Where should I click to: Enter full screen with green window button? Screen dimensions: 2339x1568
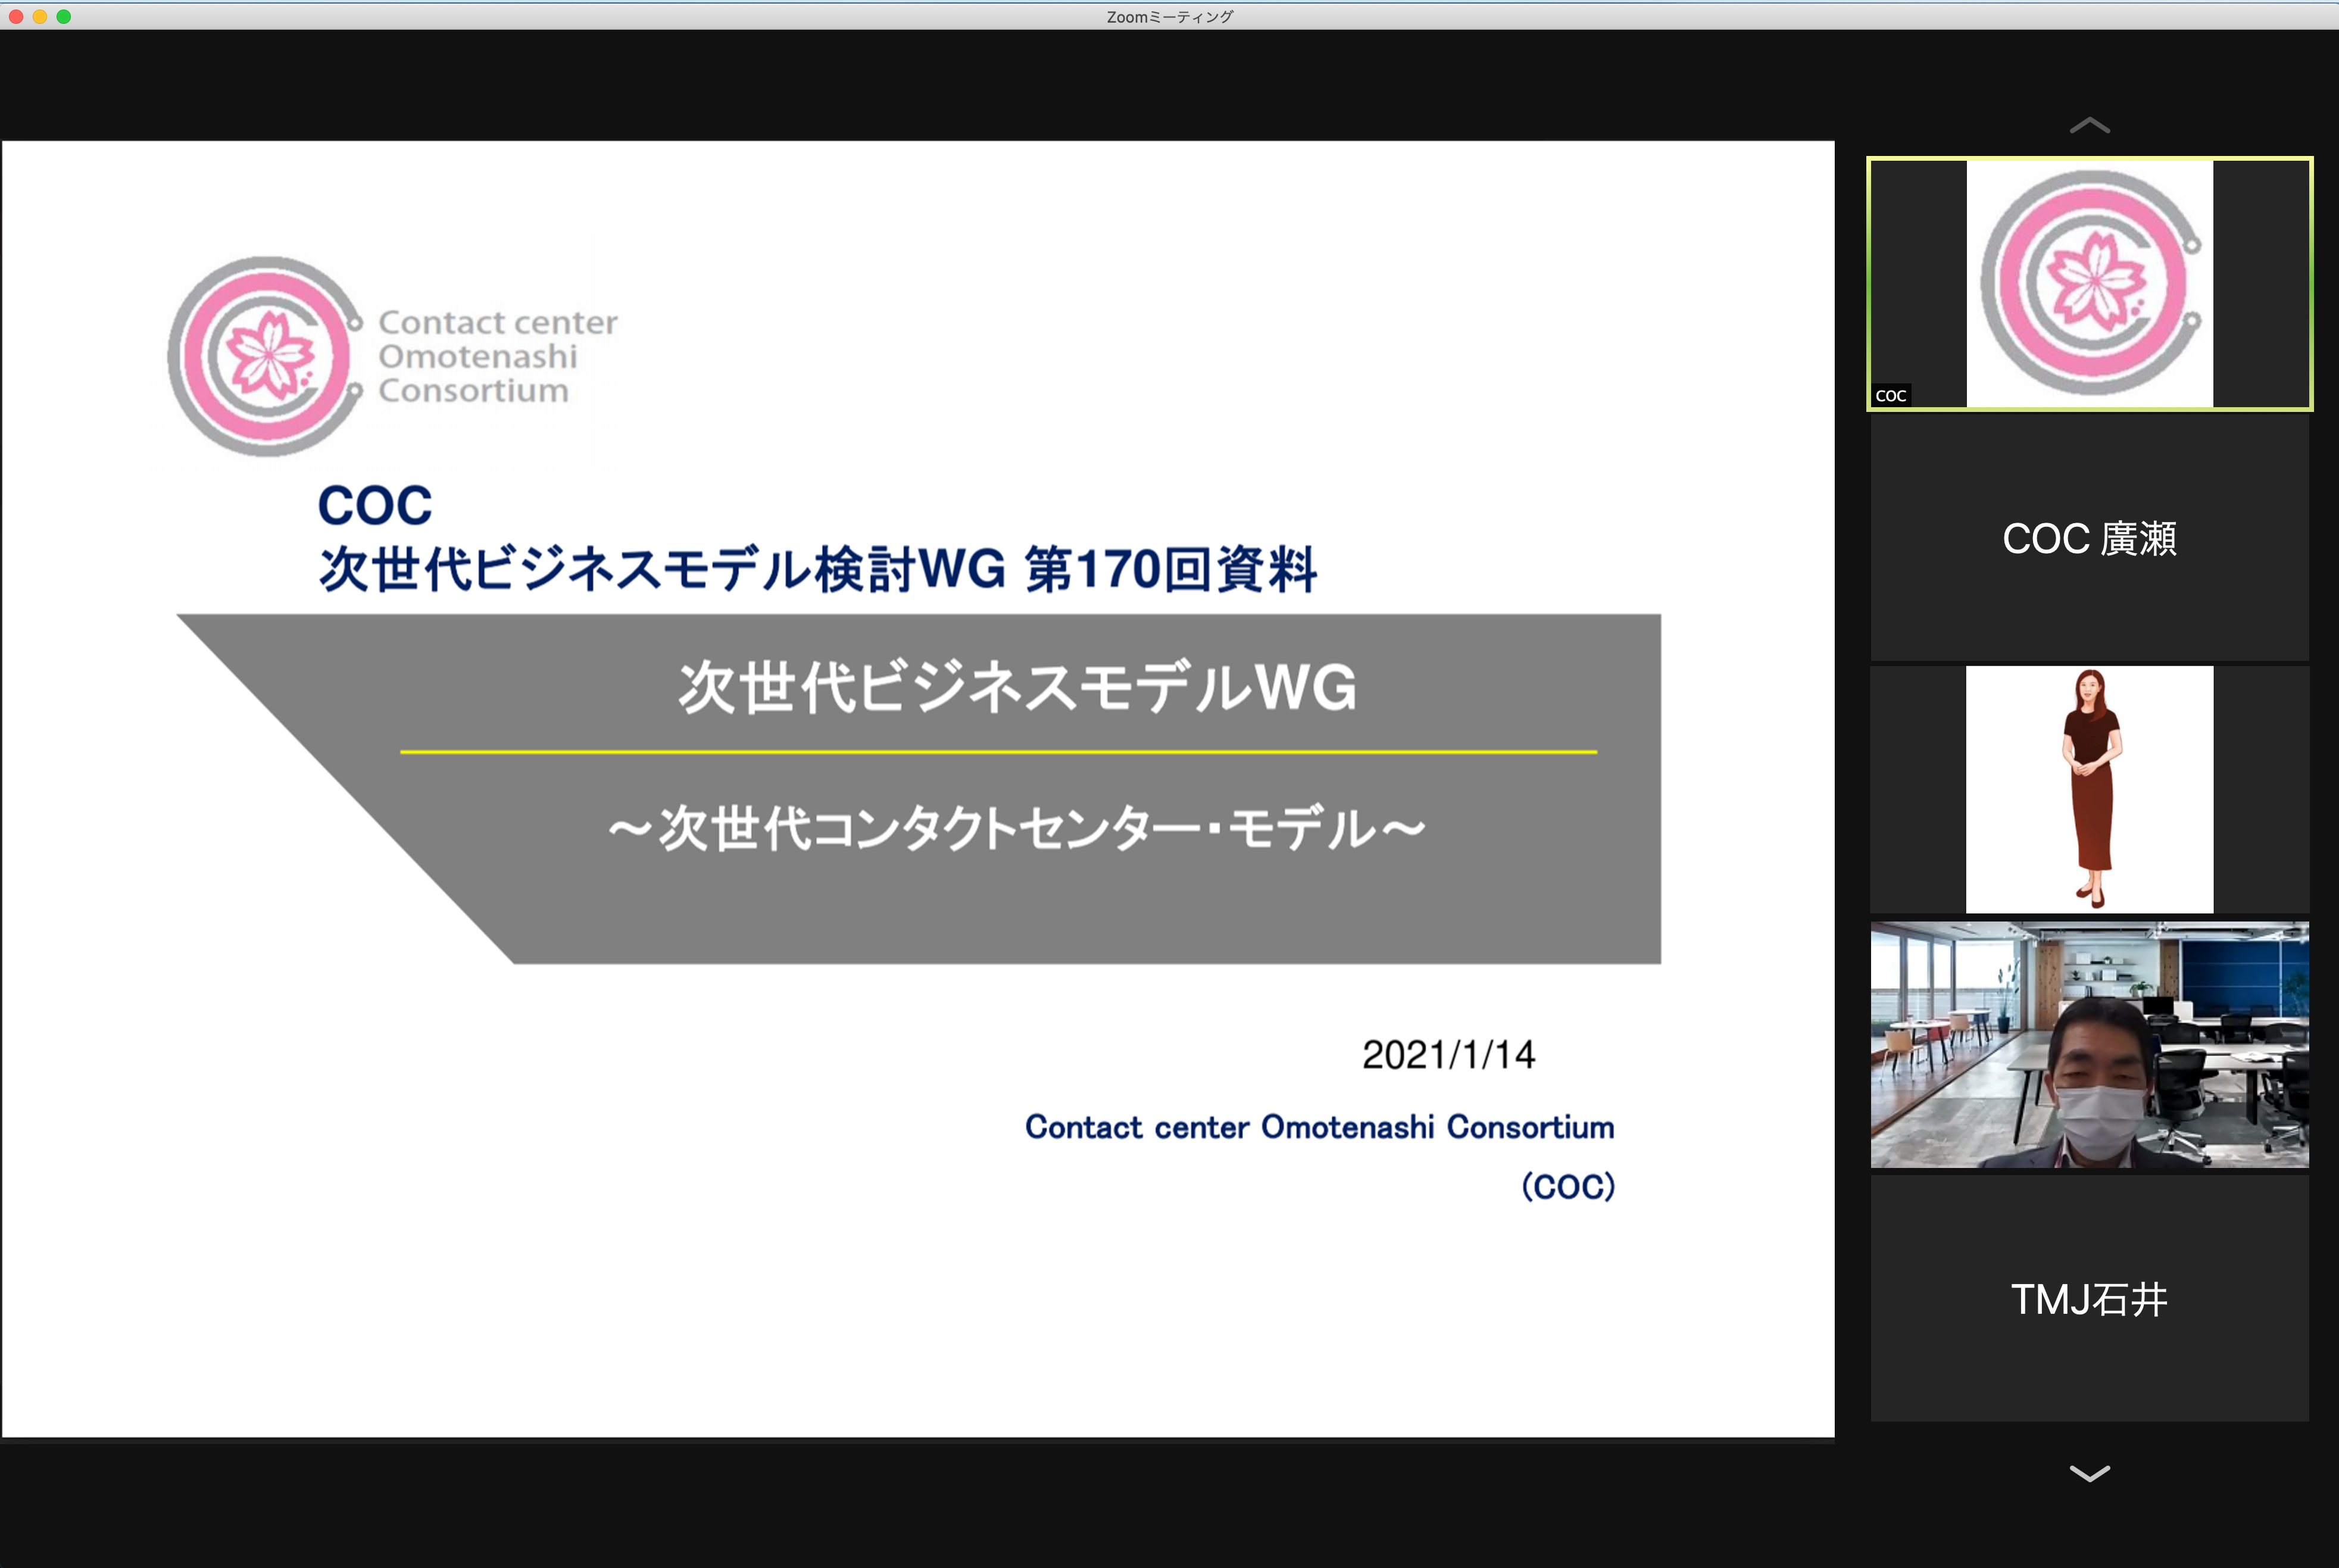pyautogui.click(x=64, y=16)
